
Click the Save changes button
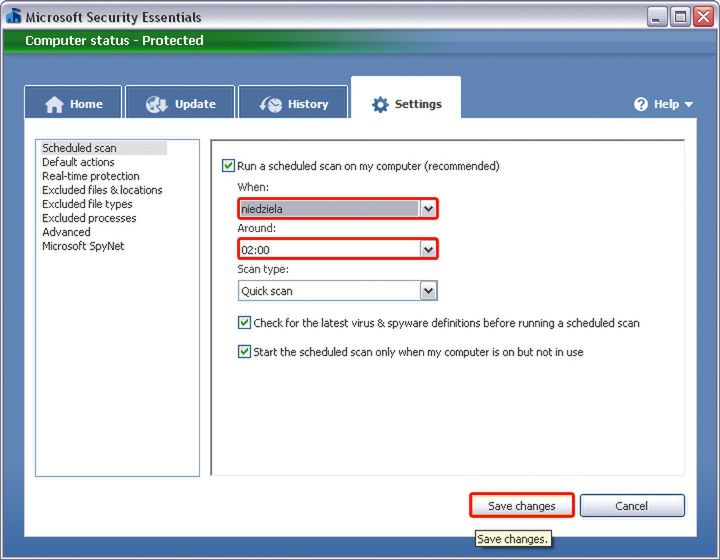(522, 505)
